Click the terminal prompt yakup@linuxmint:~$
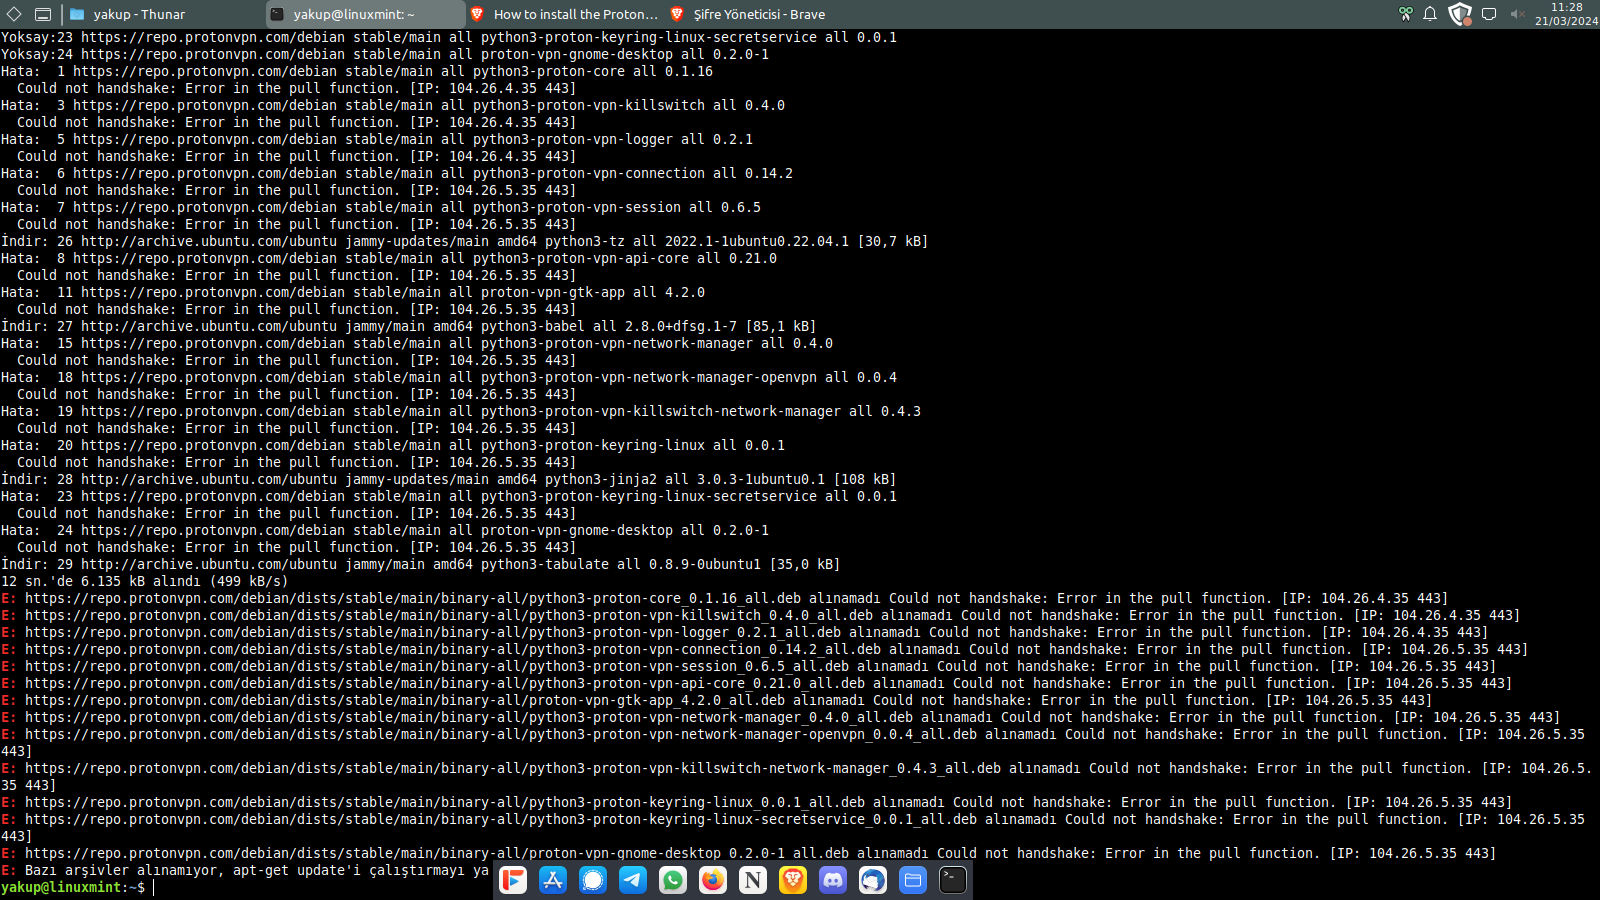Image resolution: width=1600 pixels, height=900 pixels. tap(73, 887)
